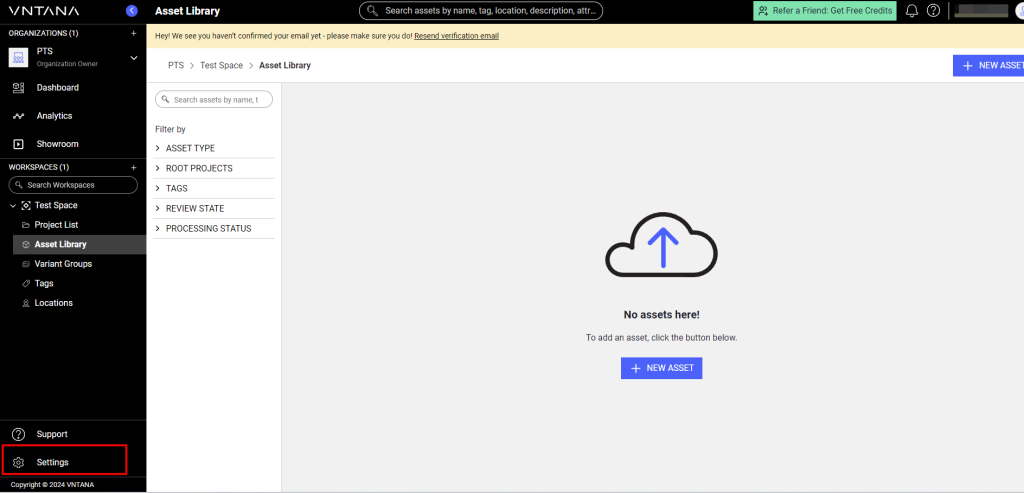
Task: Click Refer a Friend: Get Free Credits
Action: coord(825,11)
